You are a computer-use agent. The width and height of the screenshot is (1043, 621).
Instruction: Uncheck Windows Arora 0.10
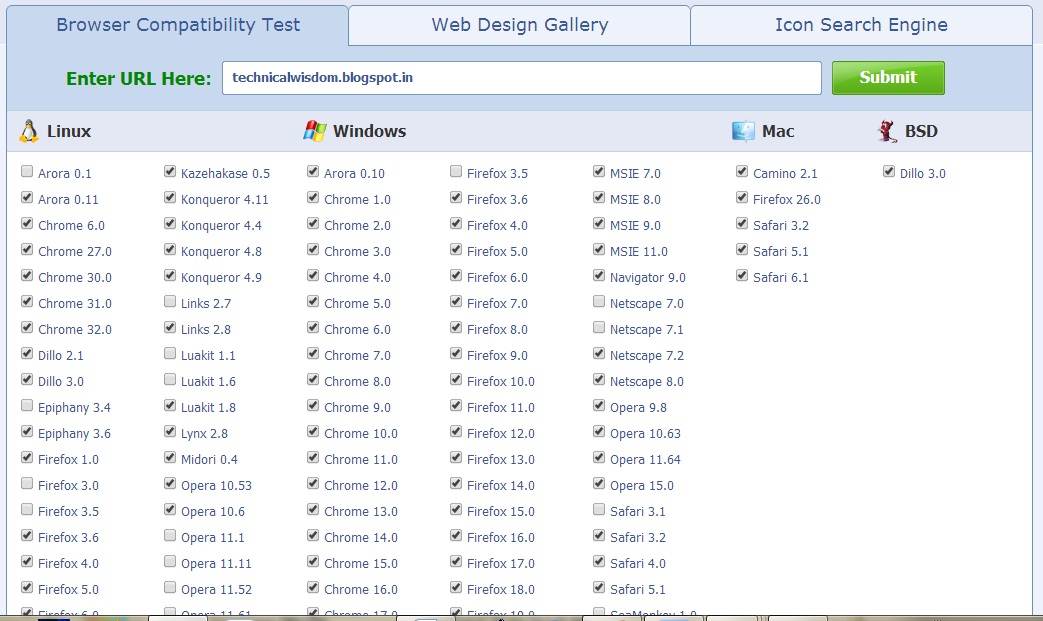click(x=313, y=172)
